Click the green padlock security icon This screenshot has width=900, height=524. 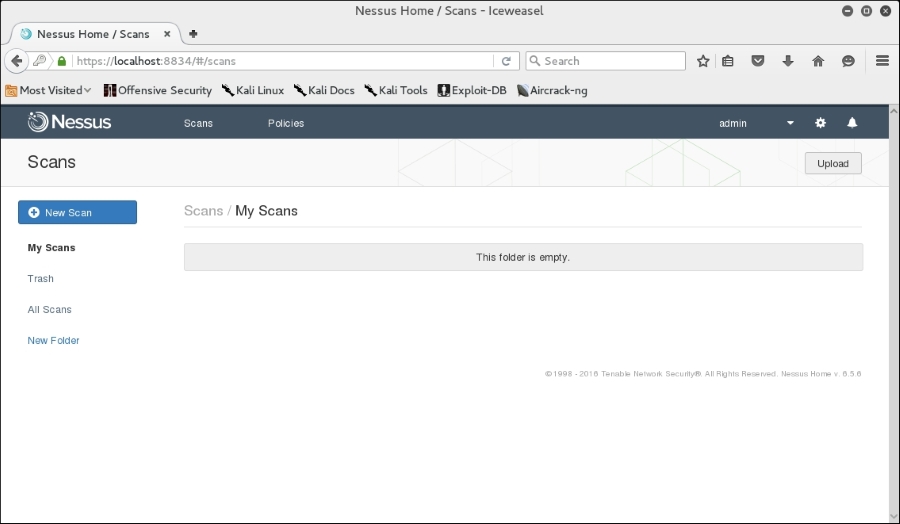[62, 61]
